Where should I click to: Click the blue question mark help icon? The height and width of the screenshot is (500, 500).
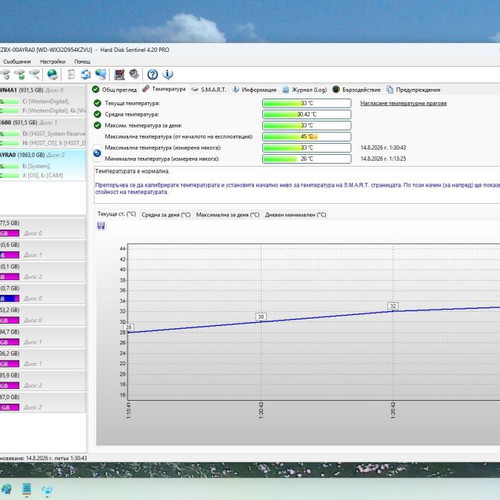(x=152, y=74)
